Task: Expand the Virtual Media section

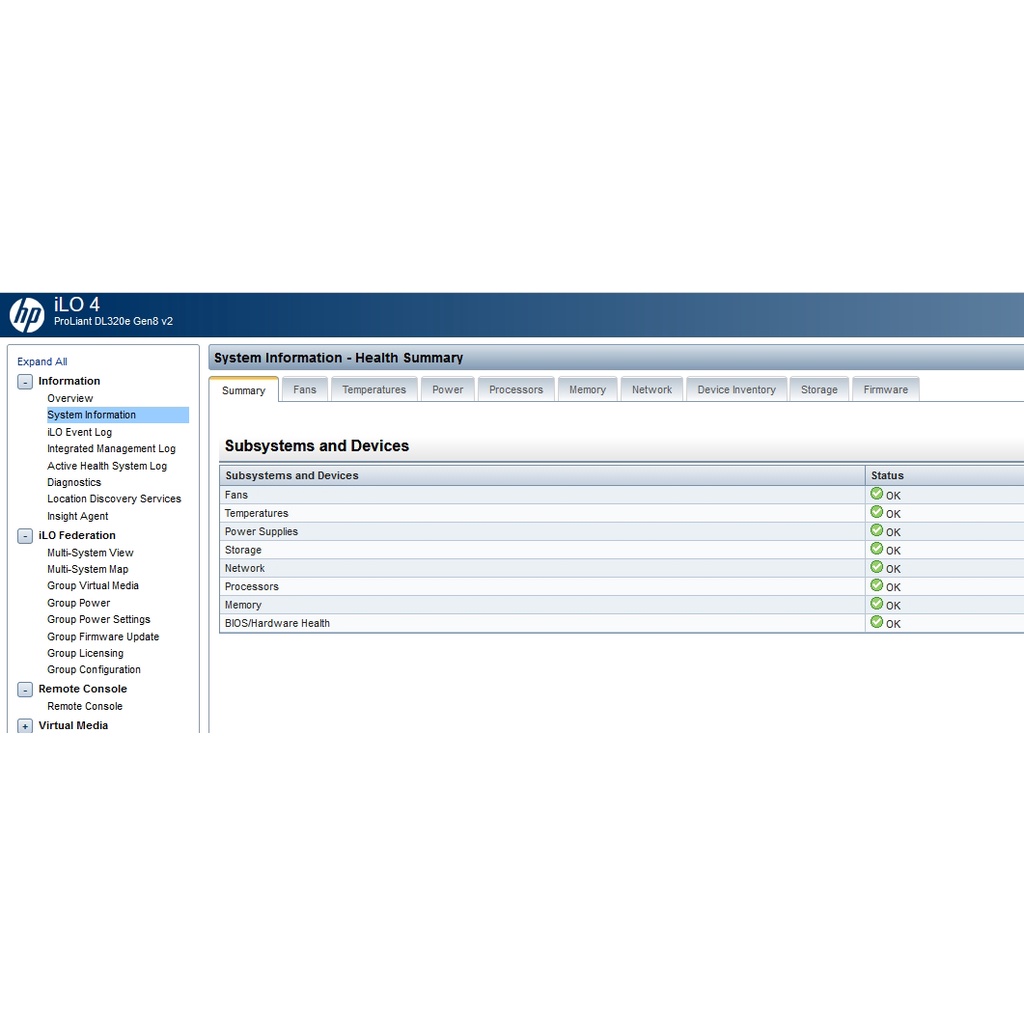Action: click(25, 726)
